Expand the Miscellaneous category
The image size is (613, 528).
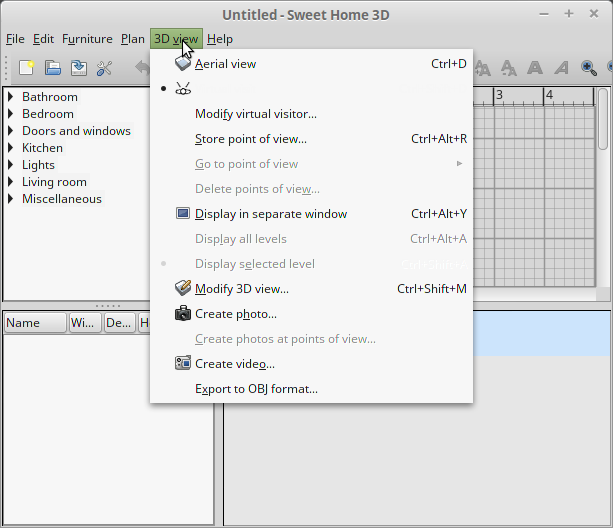tap(11, 199)
